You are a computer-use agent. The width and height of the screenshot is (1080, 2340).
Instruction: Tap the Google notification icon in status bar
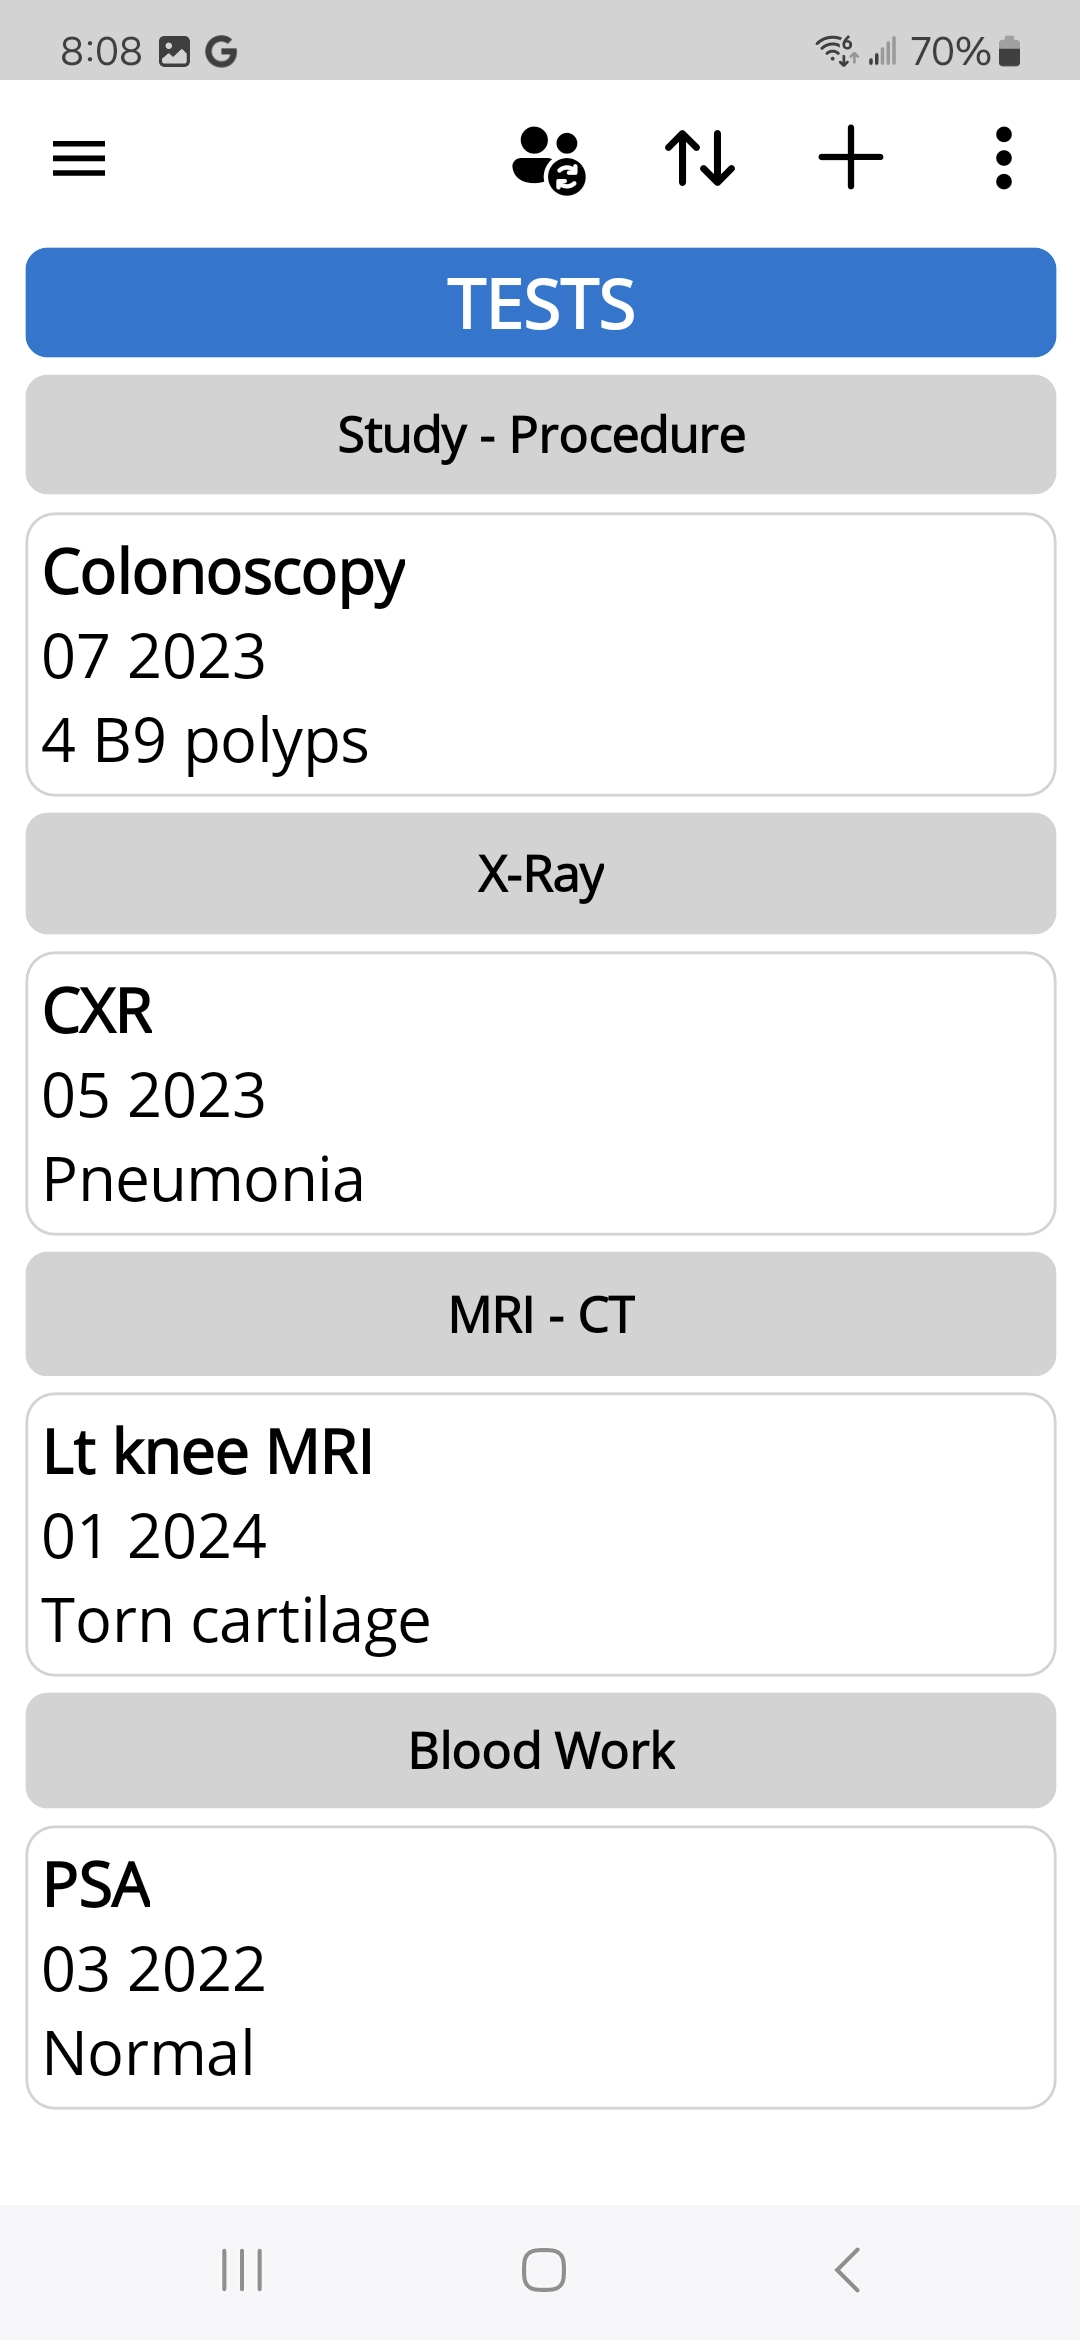pos(221,51)
